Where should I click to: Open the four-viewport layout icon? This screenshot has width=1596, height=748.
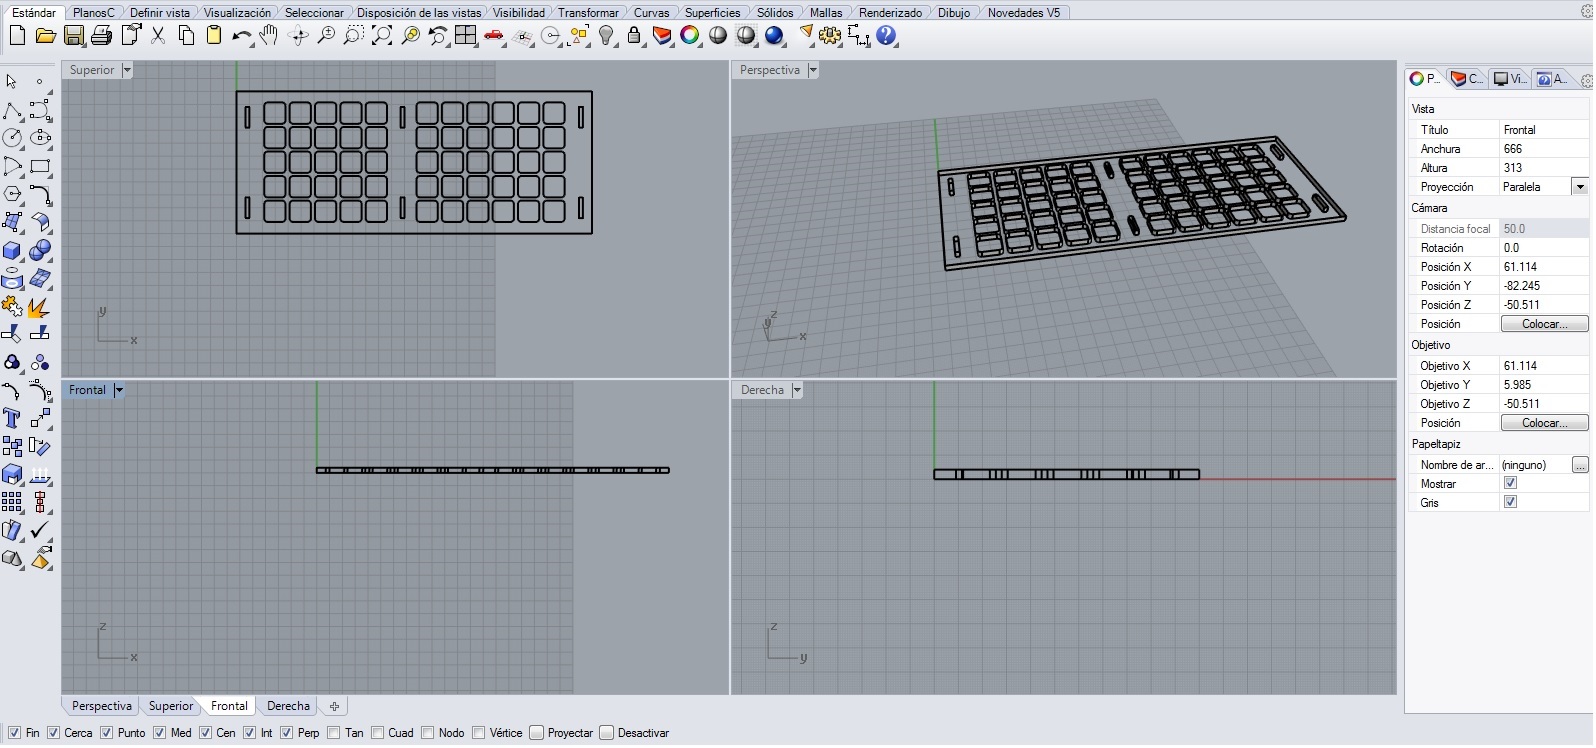[466, 36]
